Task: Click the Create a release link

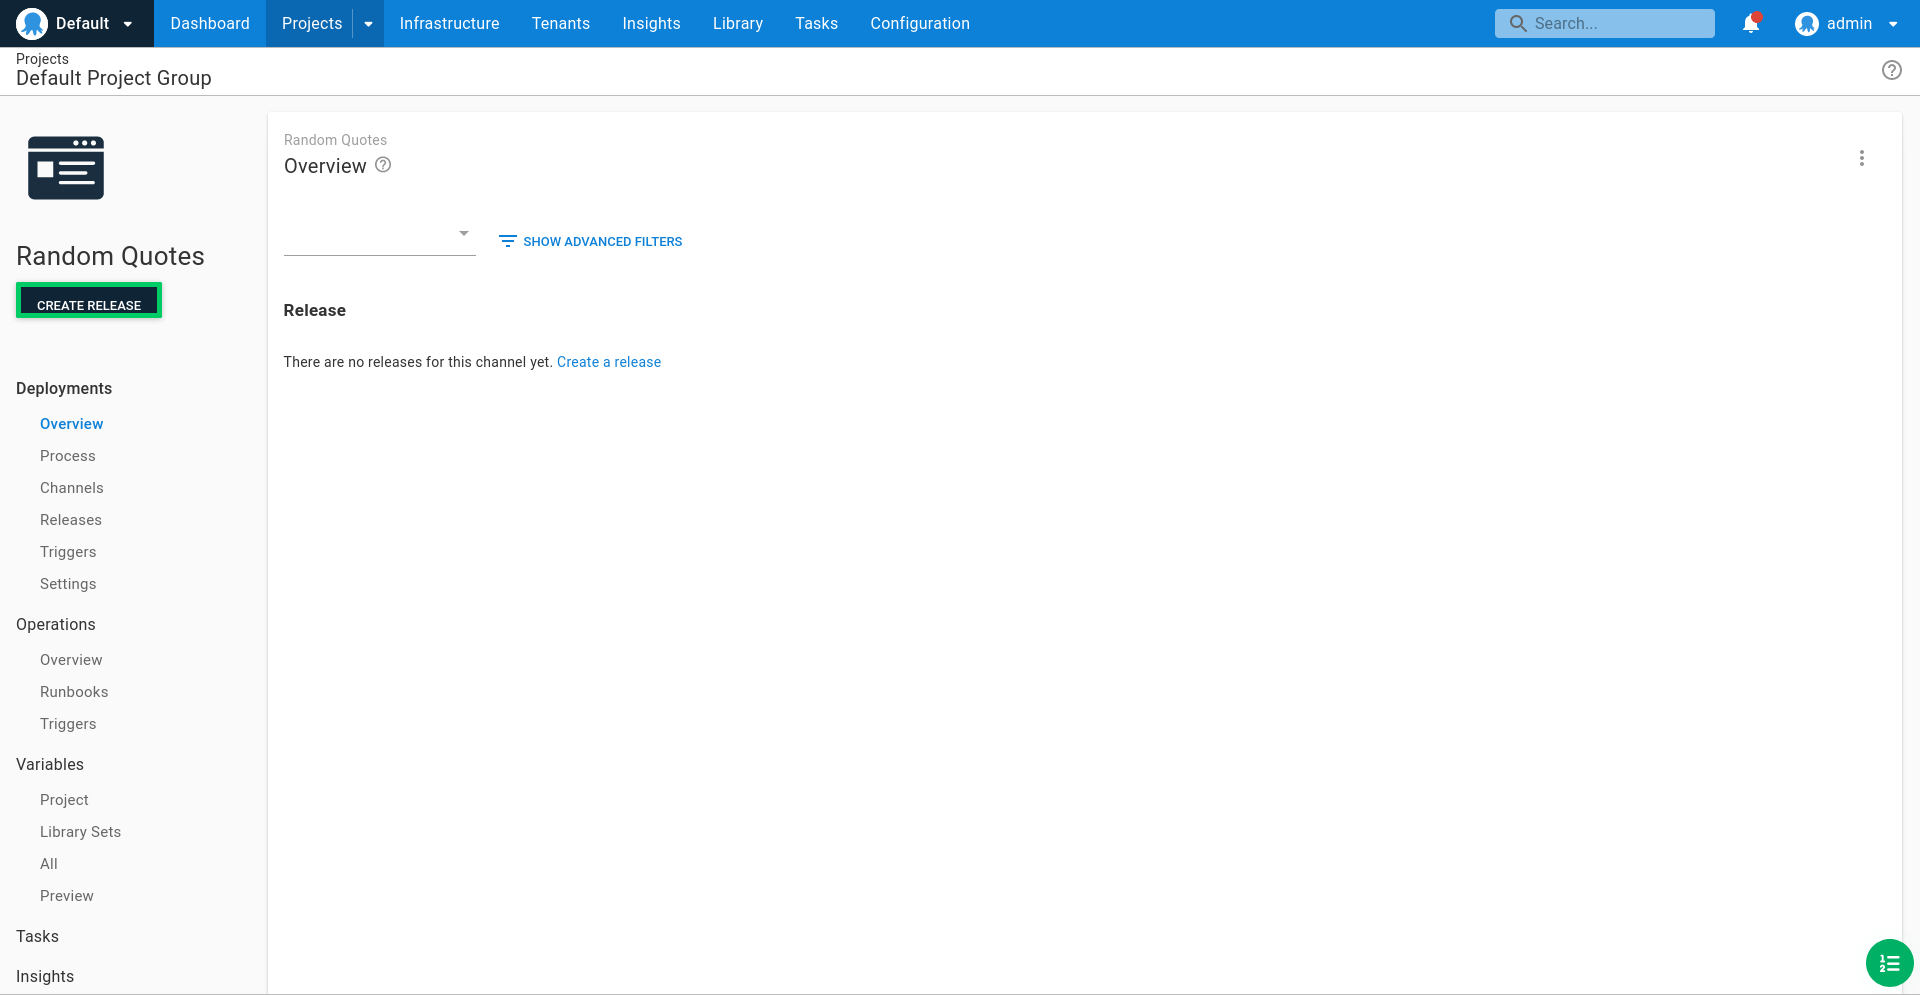Action: 609,362
